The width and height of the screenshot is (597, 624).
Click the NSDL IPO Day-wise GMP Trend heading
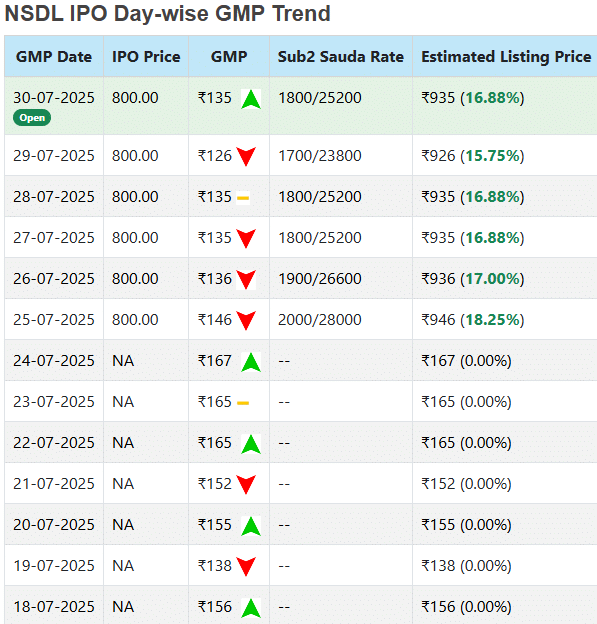click(x=168, y=14)
